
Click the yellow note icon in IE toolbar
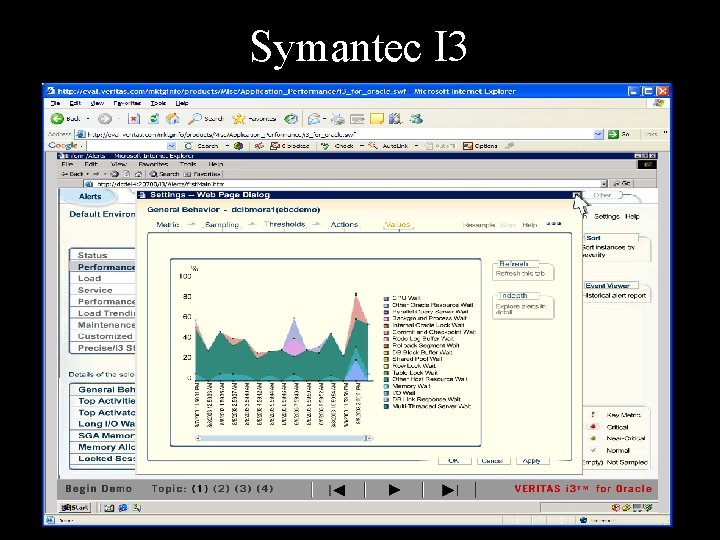click(x=377, y=119)
